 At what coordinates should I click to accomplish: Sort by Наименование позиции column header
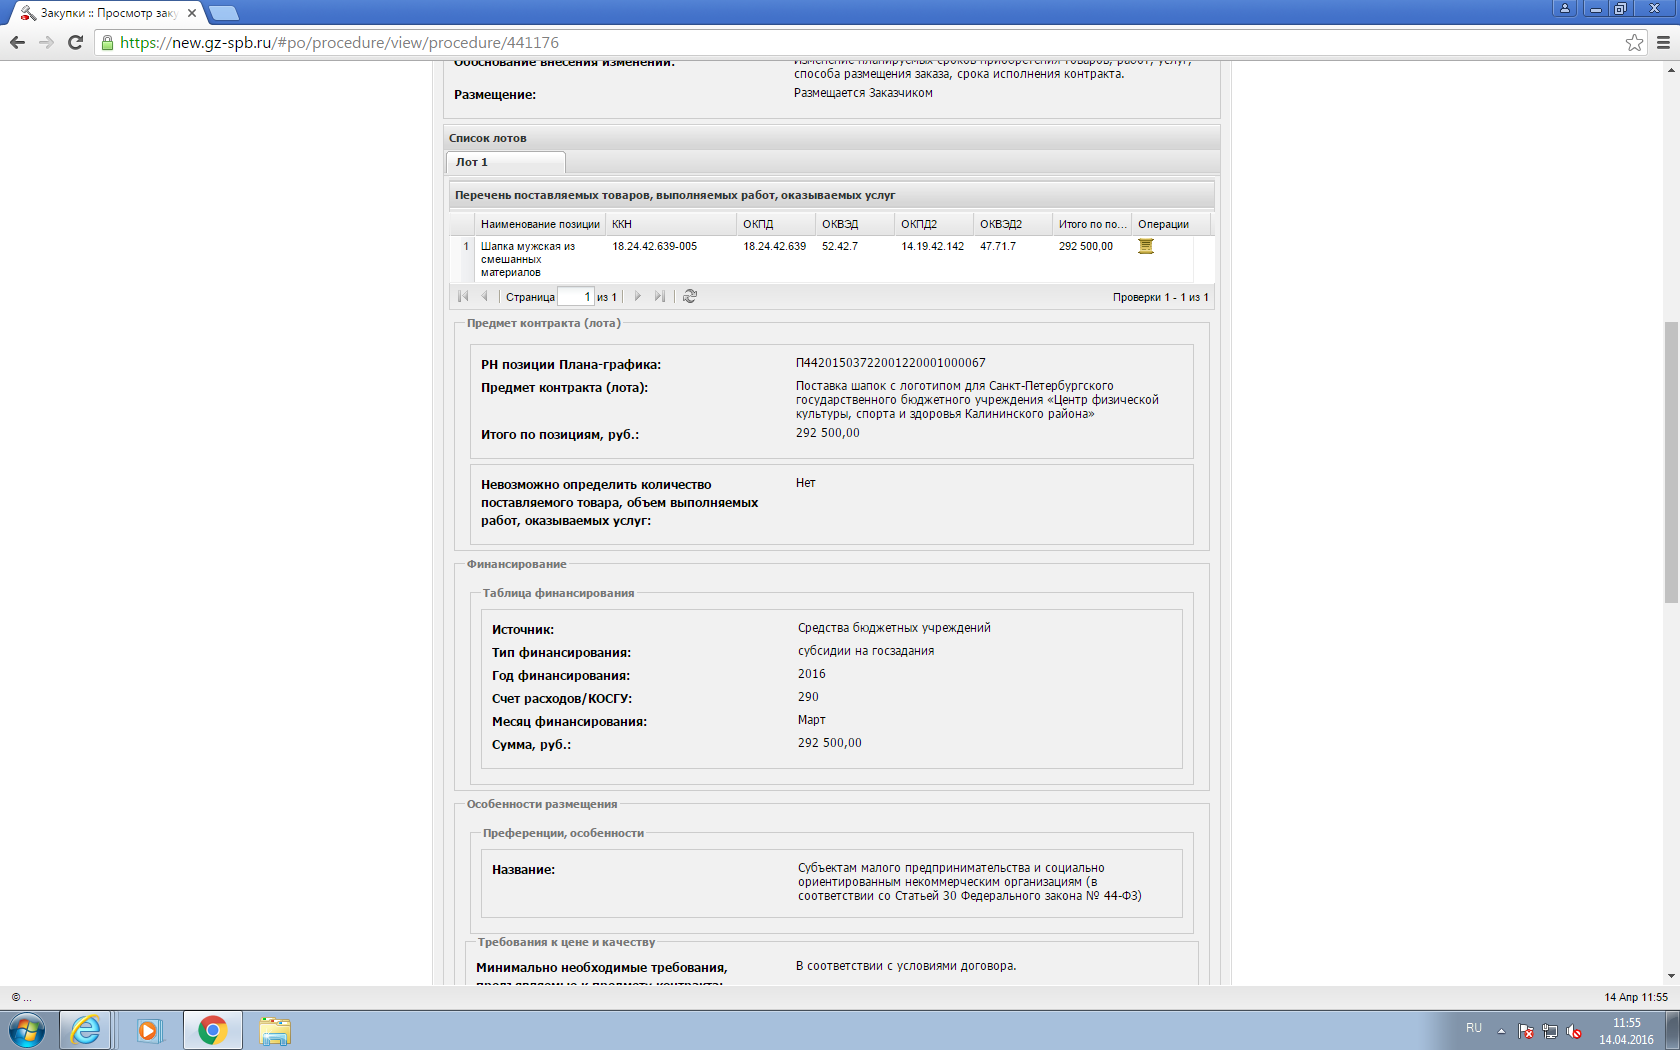[x=540, y=224]
